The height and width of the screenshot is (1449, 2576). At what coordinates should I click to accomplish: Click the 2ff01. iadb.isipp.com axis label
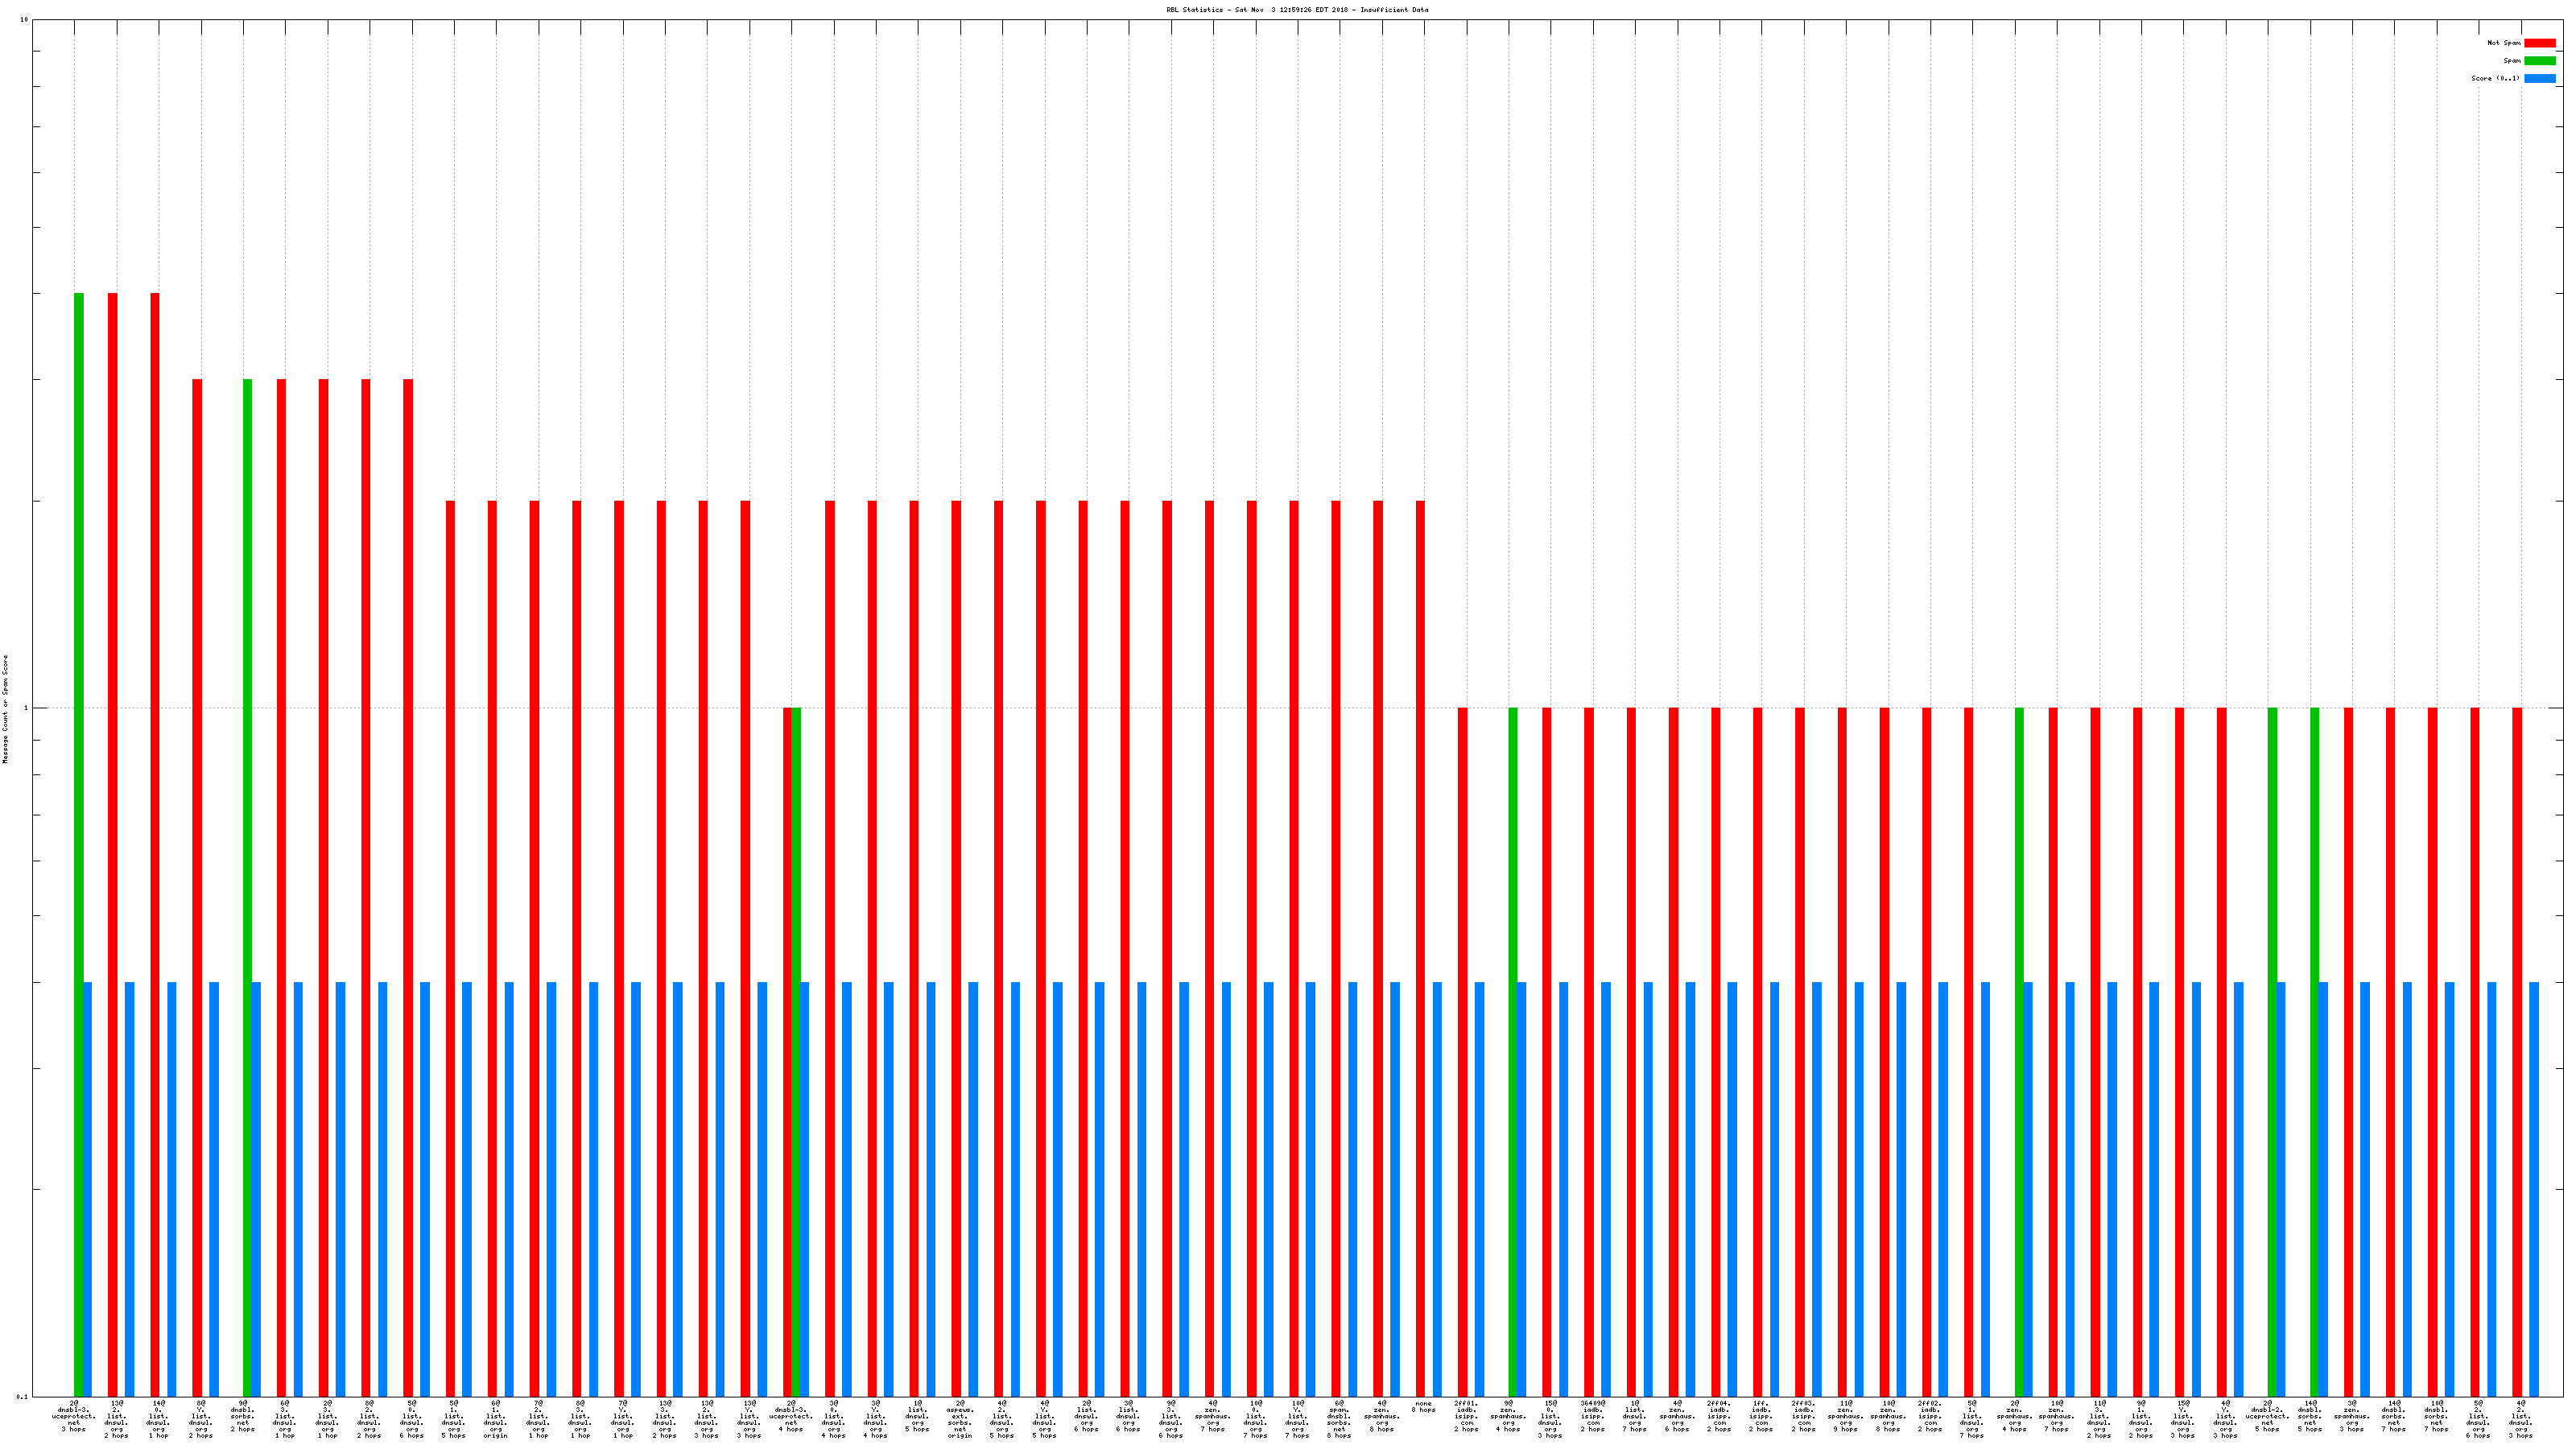click(1466, 1416)
